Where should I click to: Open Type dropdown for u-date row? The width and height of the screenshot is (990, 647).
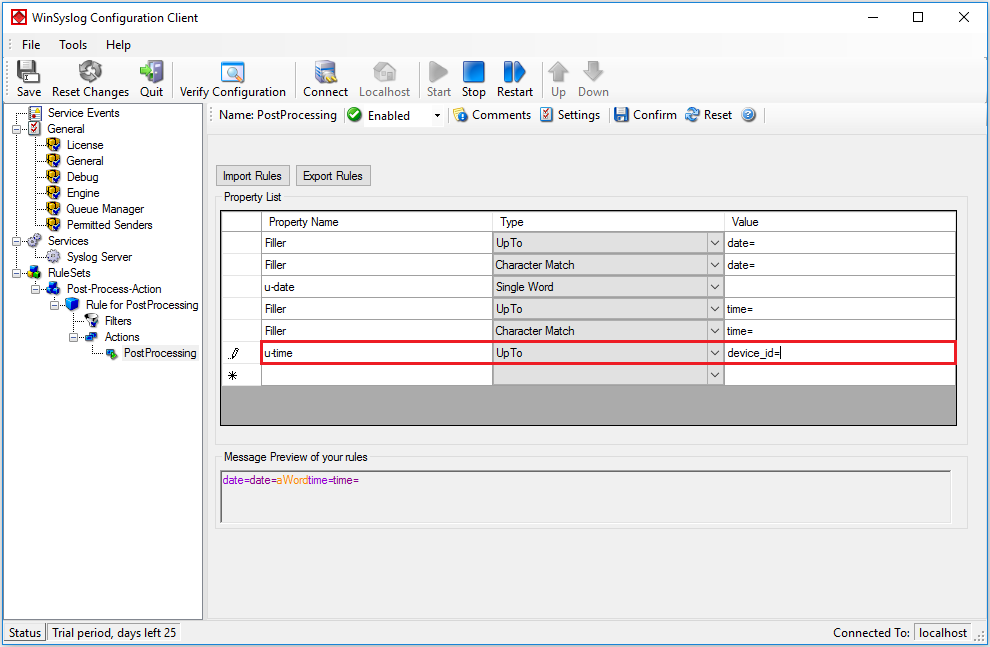tap(714, 287)
